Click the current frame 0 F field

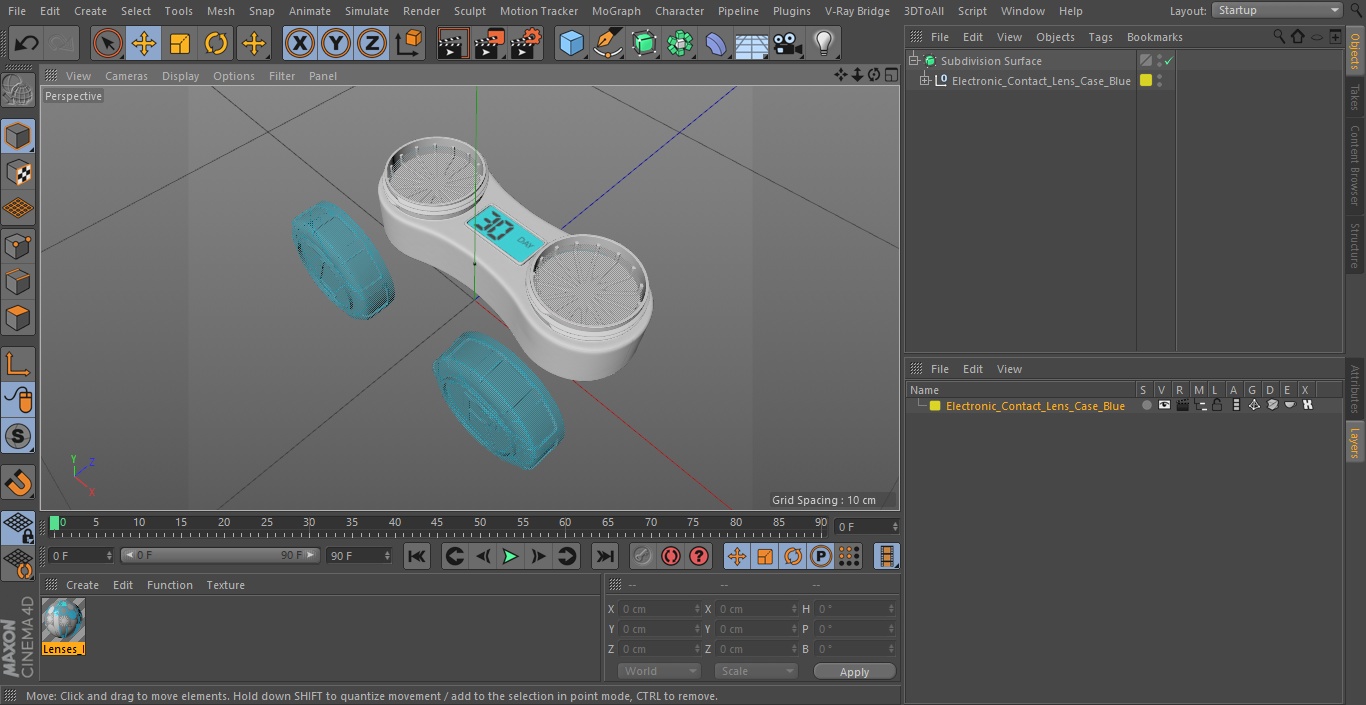(x=866, y=526)
